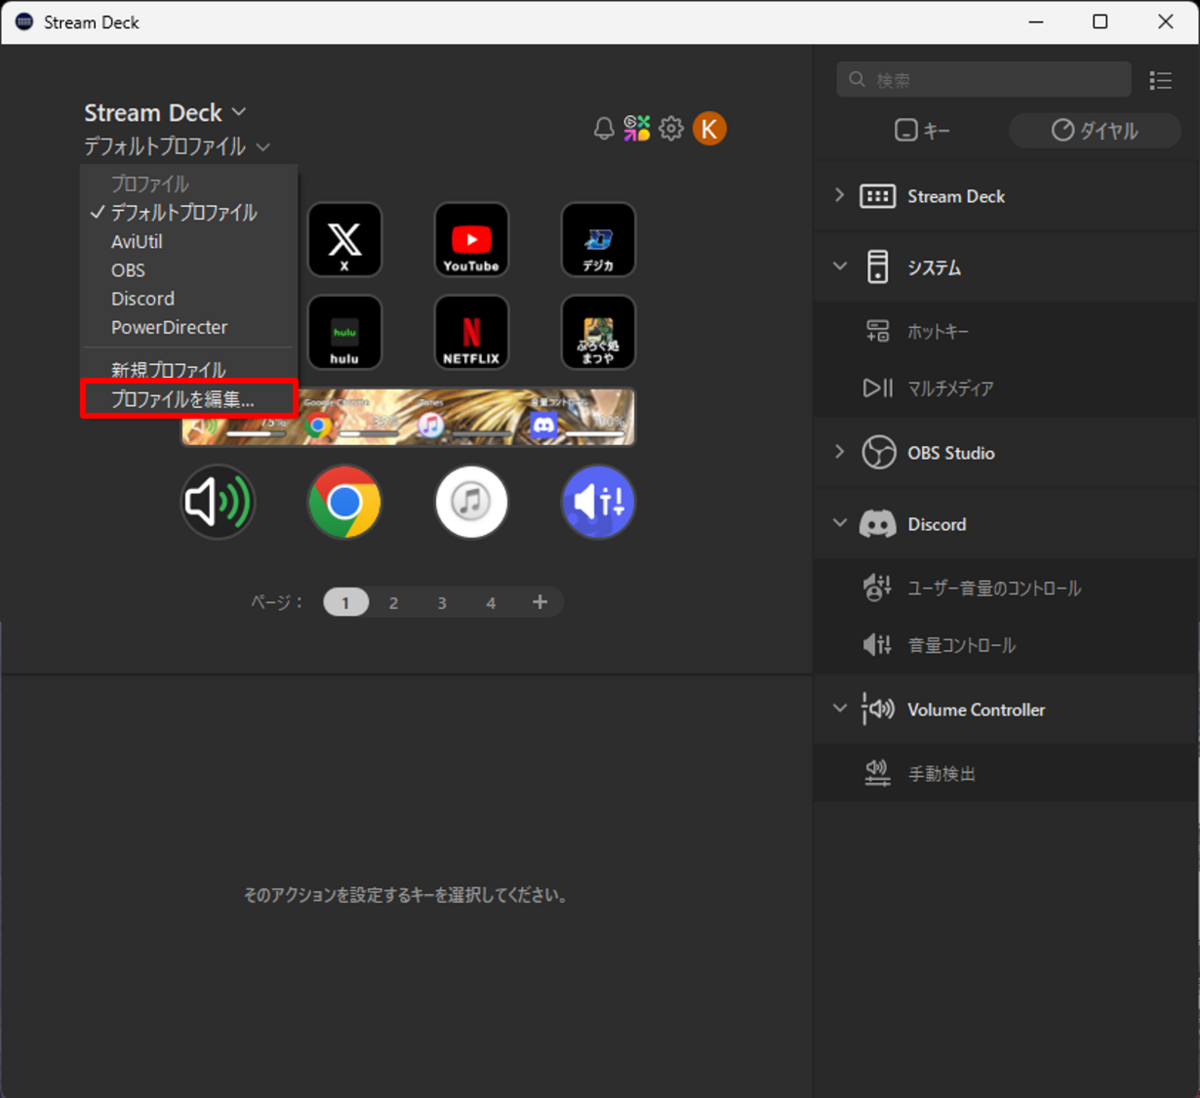Click the orange K user avatar
Screen dimensions: 1200x1098
point(709,128)
